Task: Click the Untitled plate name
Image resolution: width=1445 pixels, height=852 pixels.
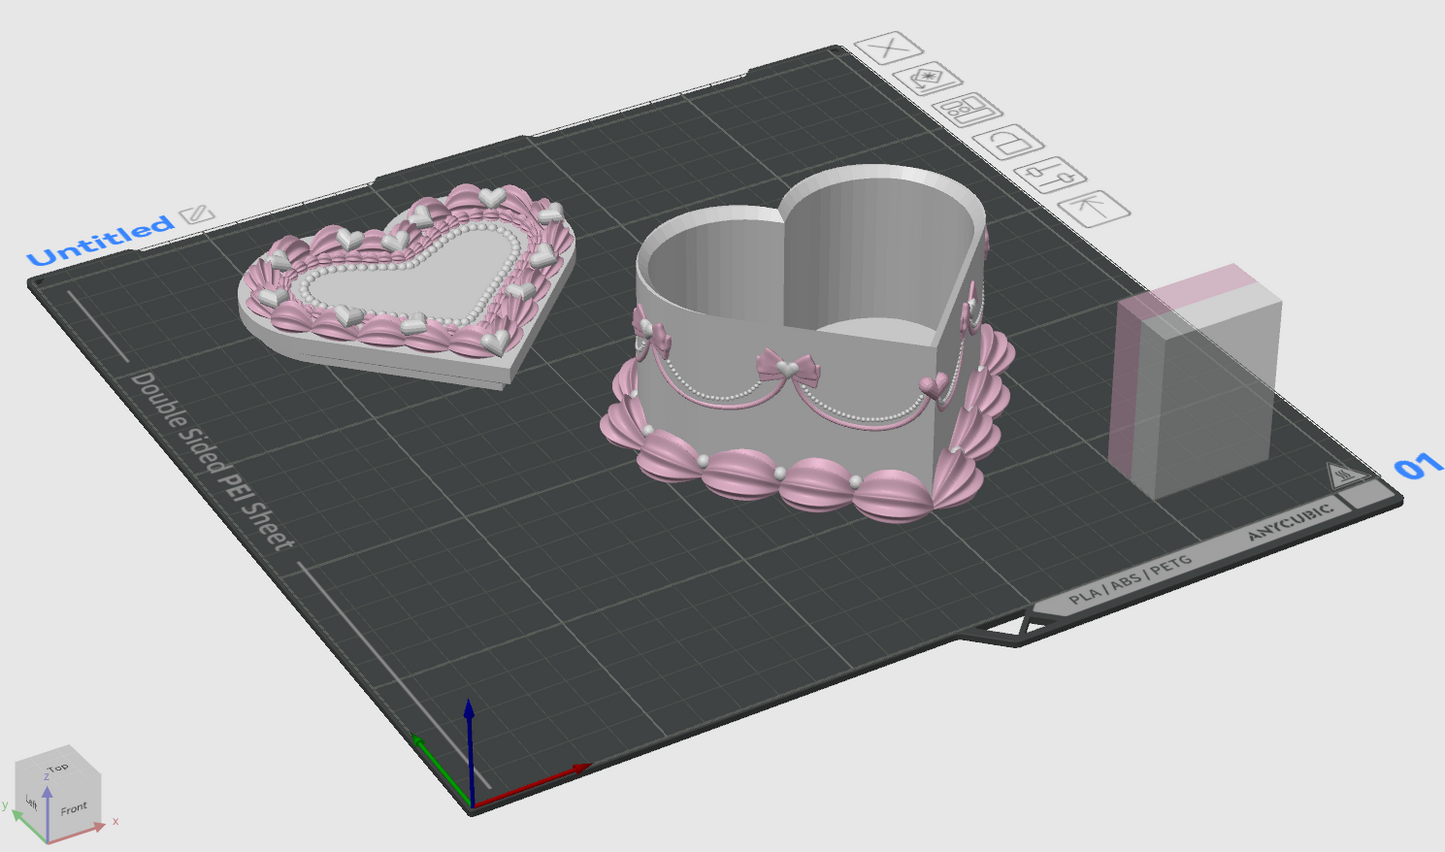Action: 100,240
